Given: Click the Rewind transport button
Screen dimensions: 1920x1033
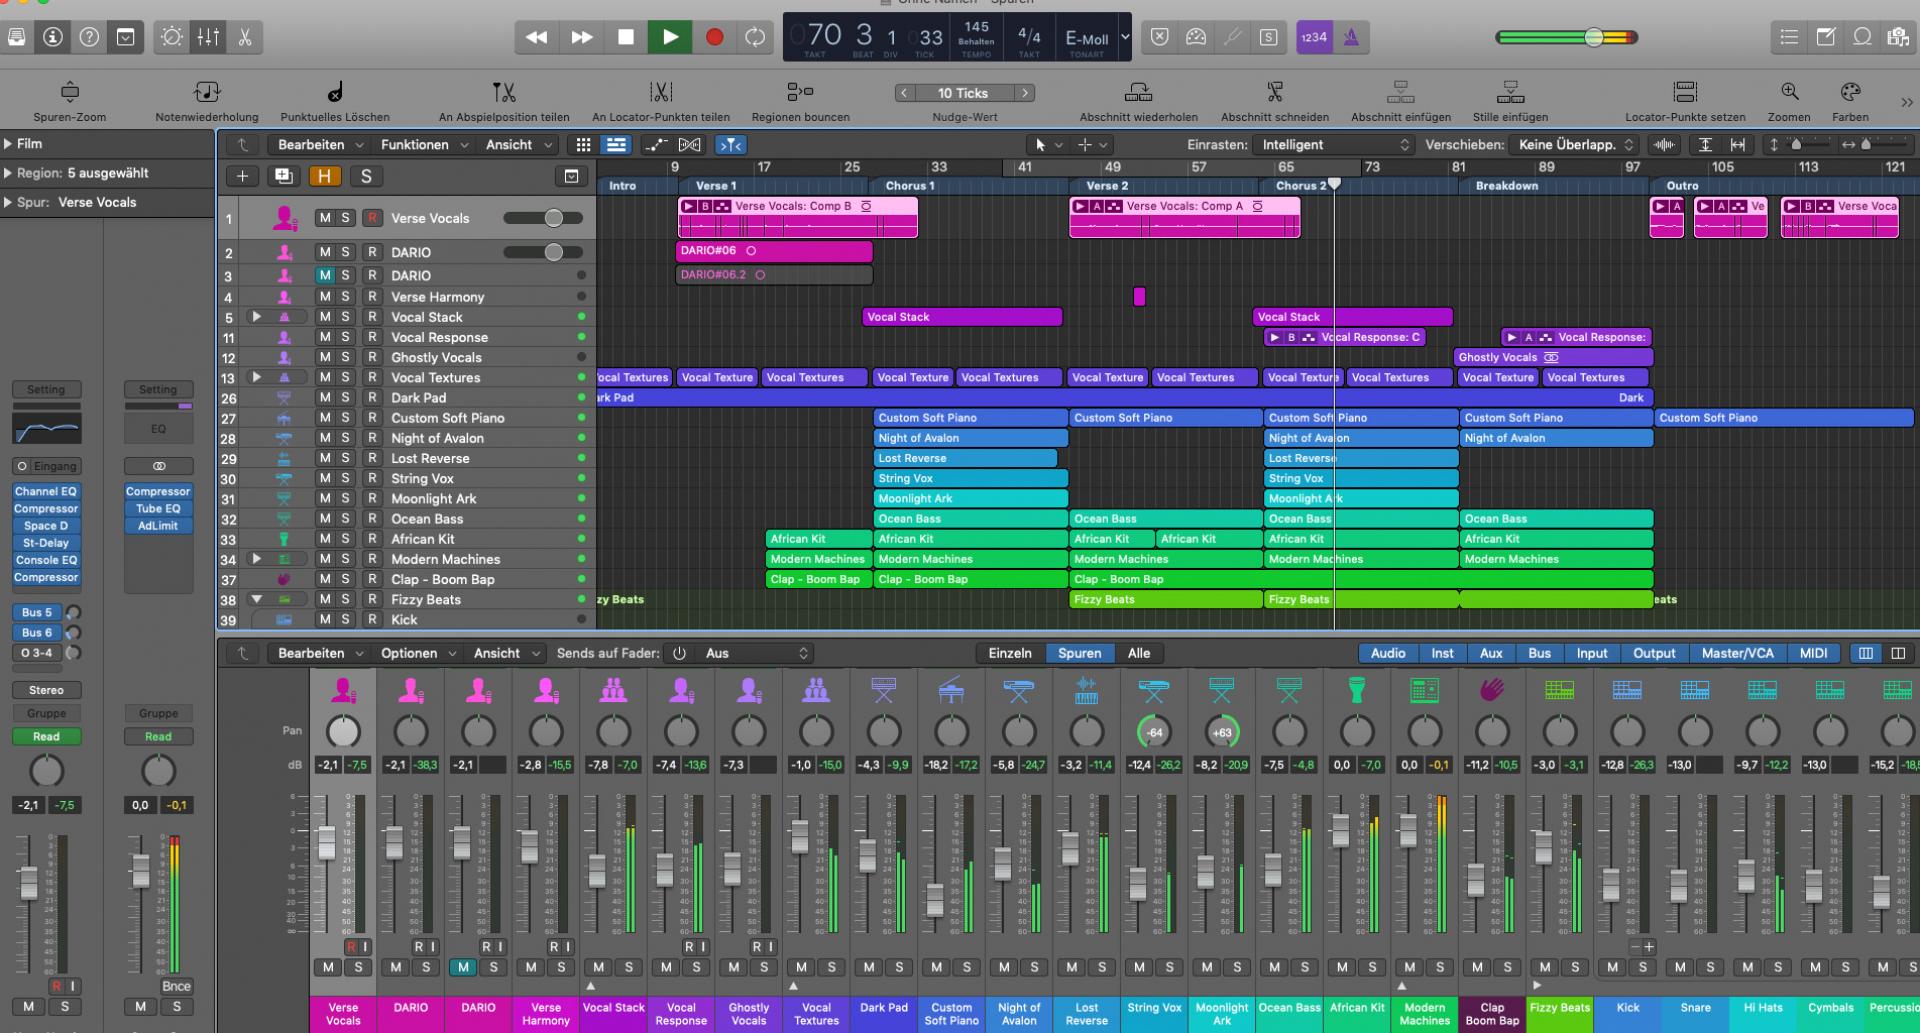Looking at the screenshot, I should point(537,37).
